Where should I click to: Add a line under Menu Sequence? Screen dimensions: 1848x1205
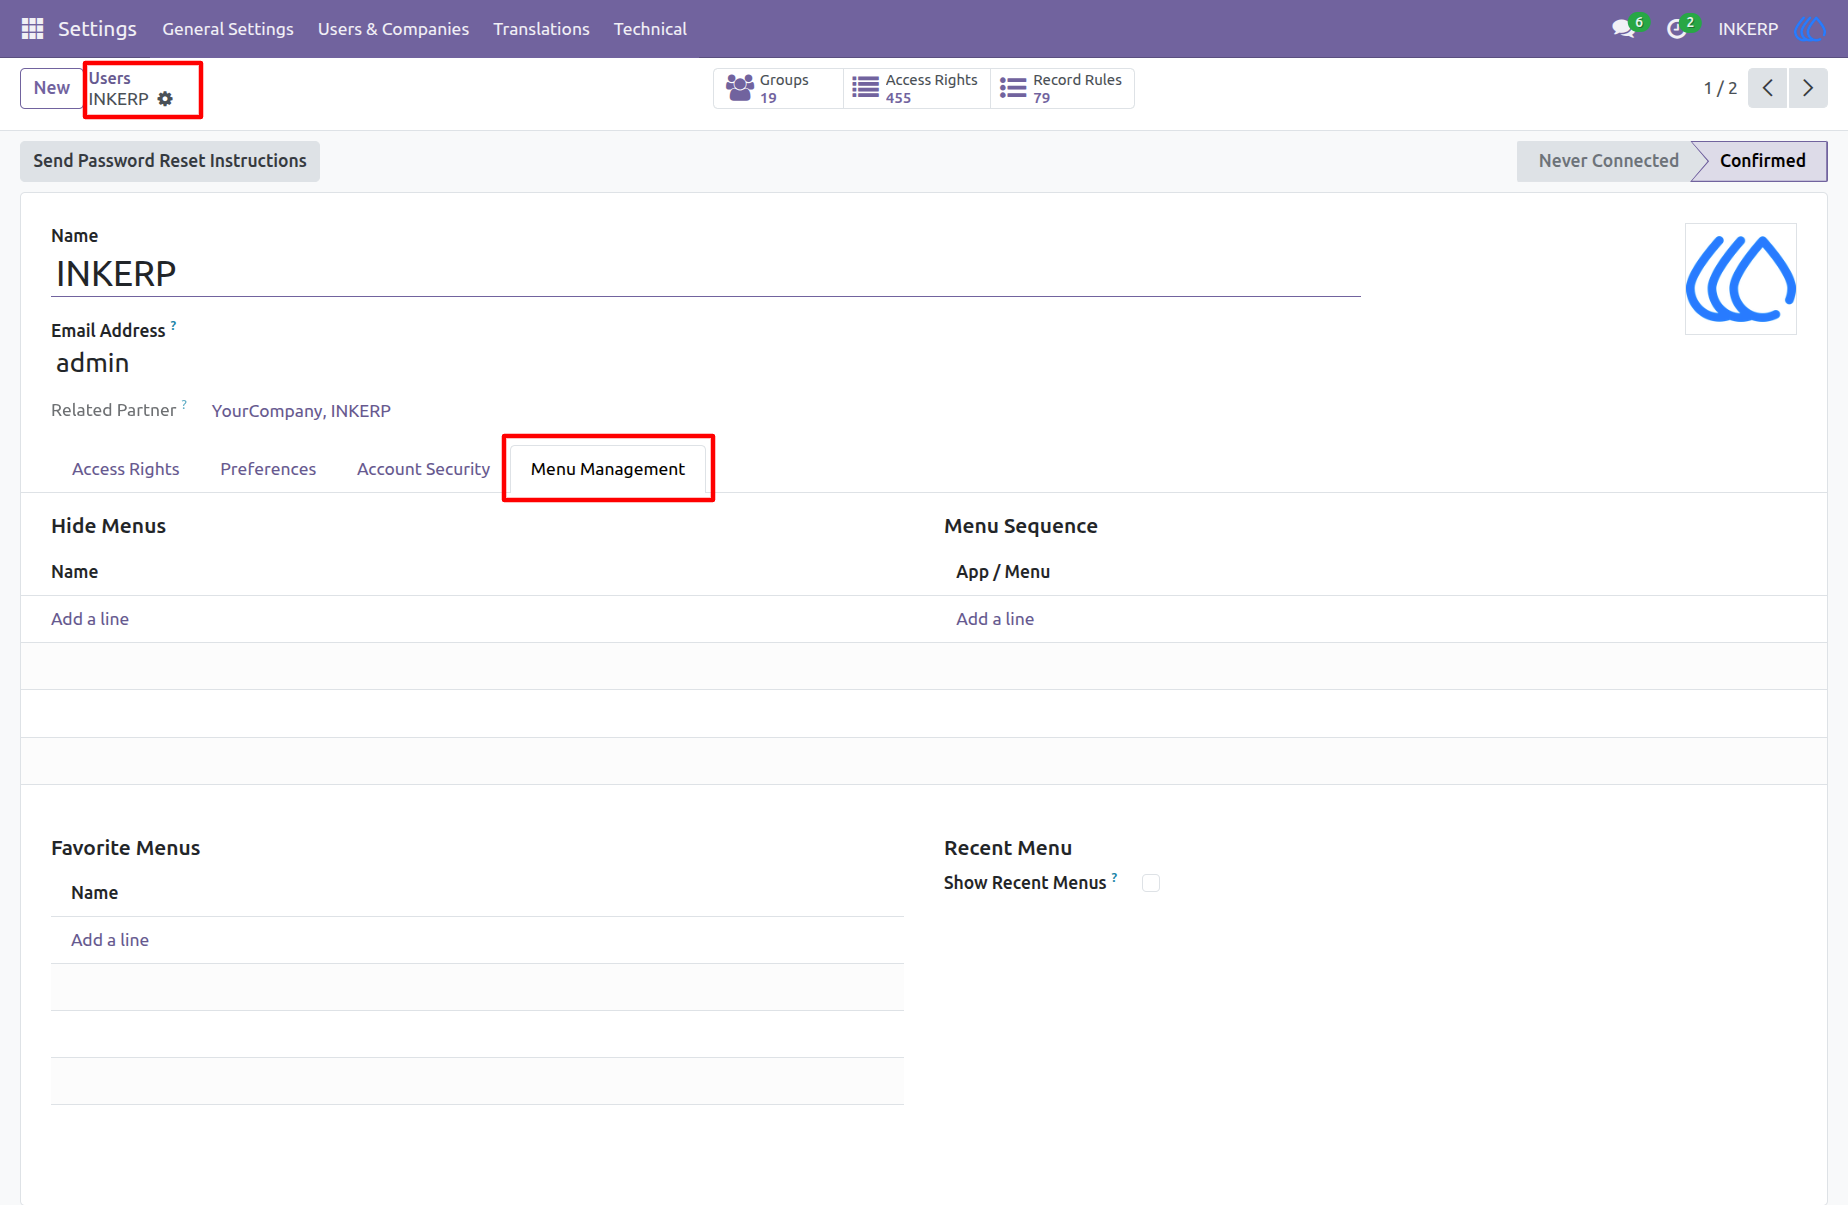pos(995,619)
